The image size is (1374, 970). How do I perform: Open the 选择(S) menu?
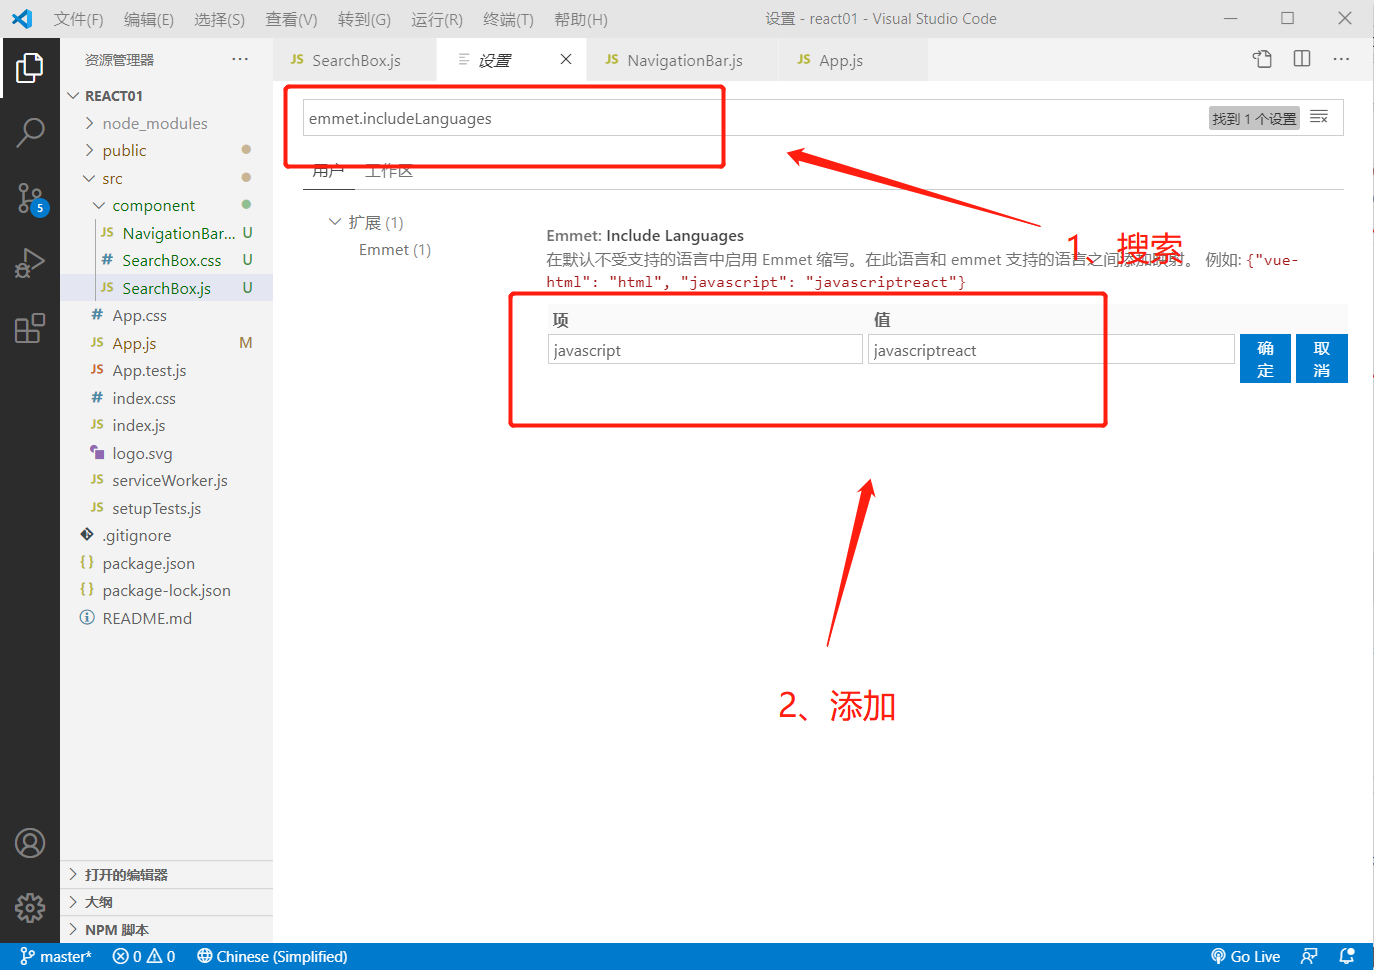220,19
